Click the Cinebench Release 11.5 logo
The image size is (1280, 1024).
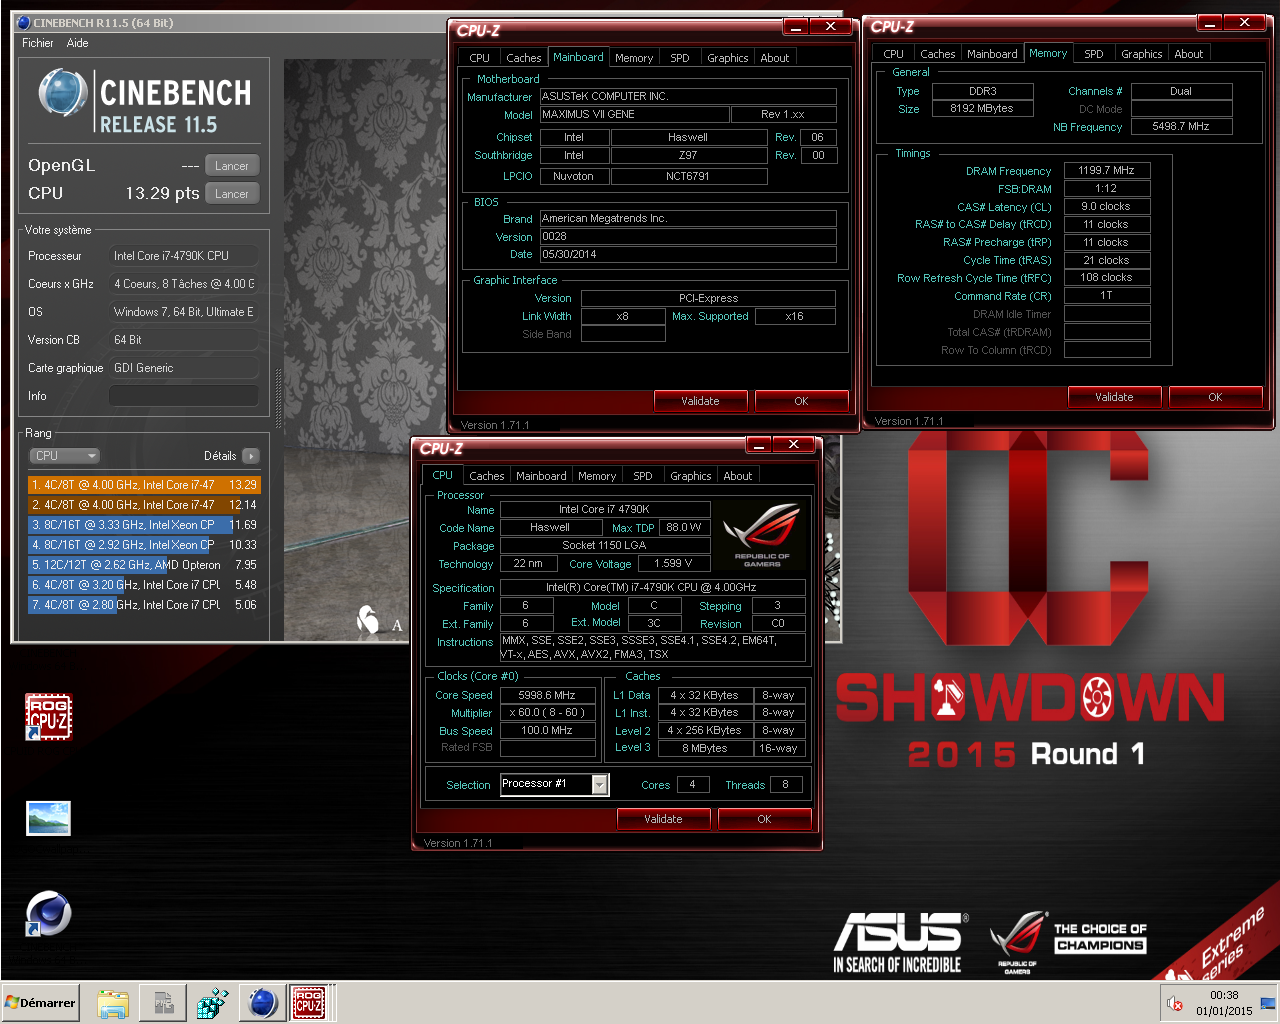144,102
